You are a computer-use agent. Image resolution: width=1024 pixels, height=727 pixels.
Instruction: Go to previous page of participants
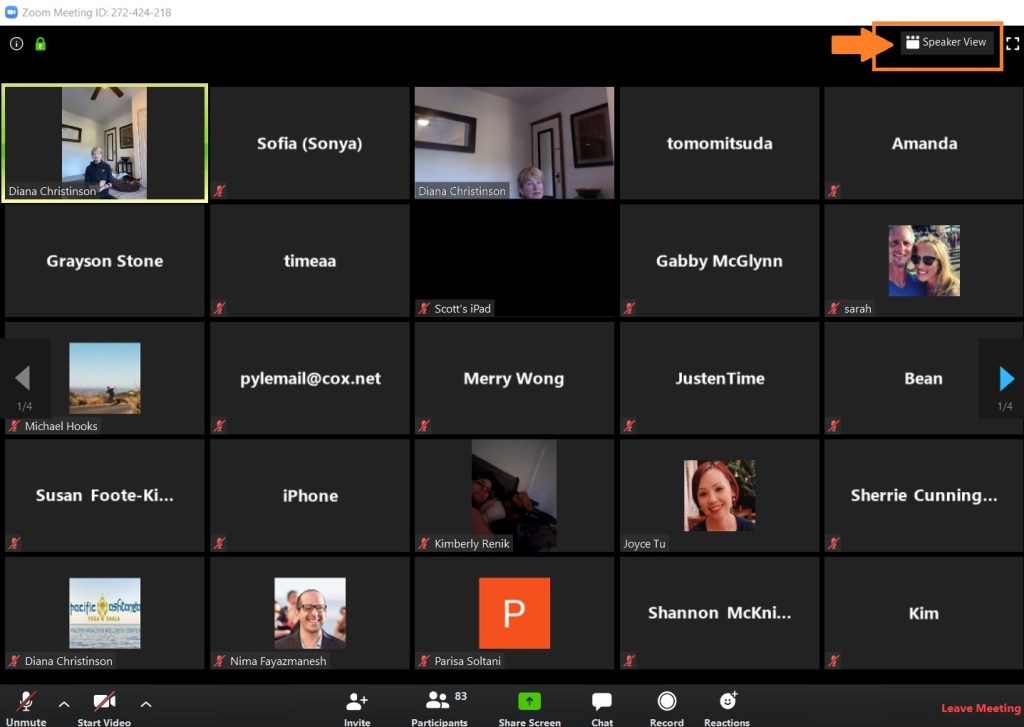tap(23, 379)
